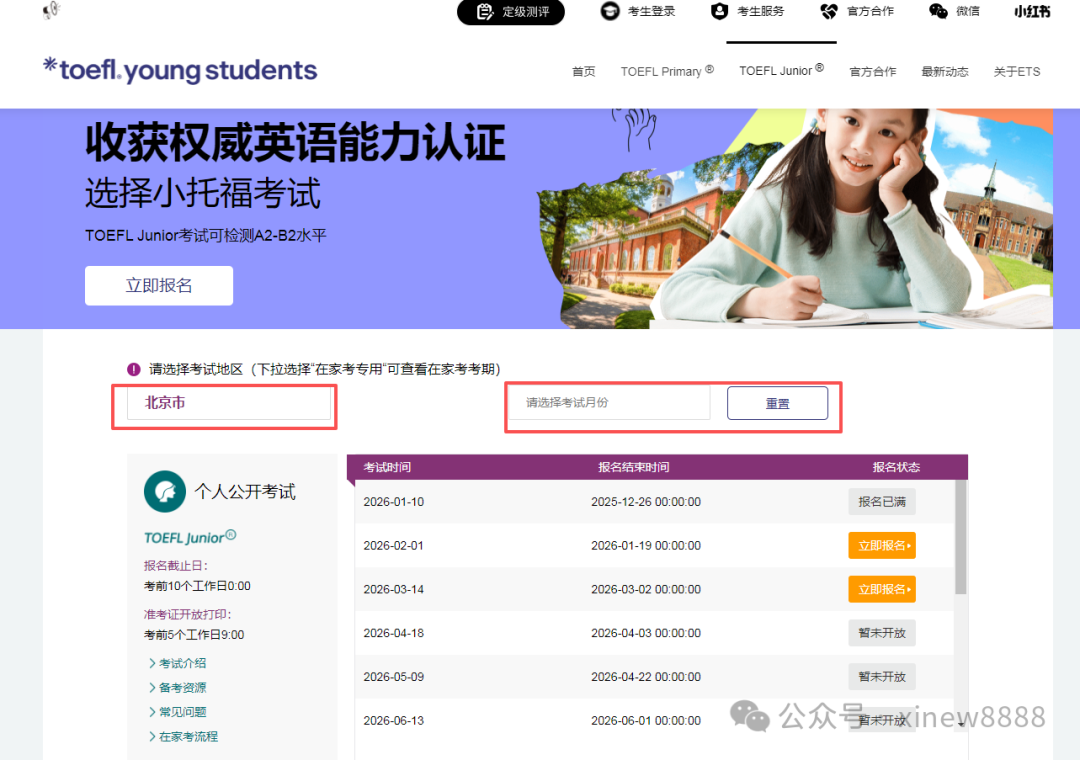Click the toefl young students logo
This screenshot has height=760, width=1080.
click(x=180, y=70)
